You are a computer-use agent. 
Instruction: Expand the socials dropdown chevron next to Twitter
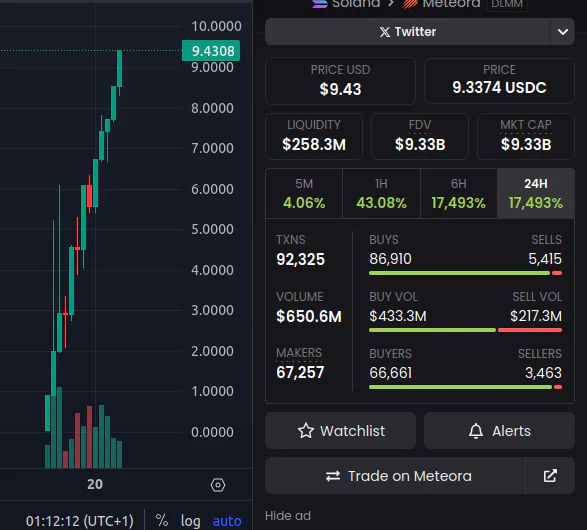[563, 32]
